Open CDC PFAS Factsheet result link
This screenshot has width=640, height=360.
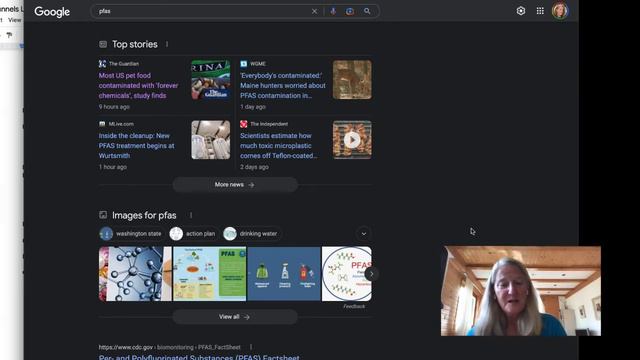[199, 357]
